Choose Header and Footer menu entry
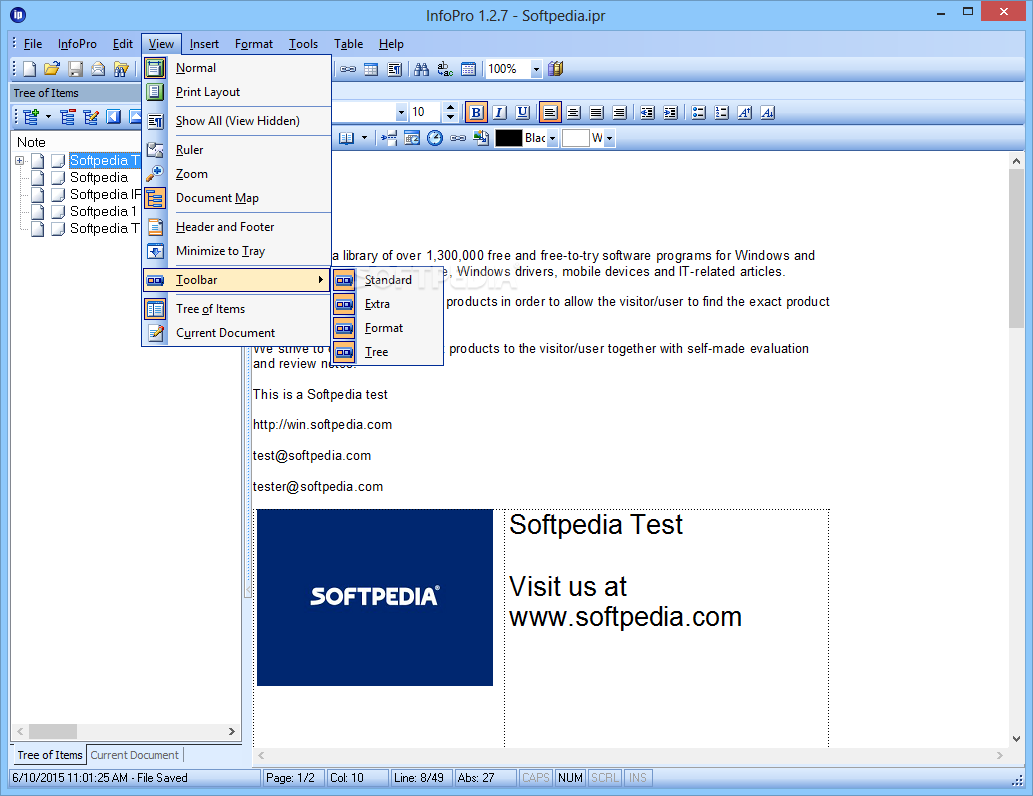1033x796 pixels. coord(237,227)
